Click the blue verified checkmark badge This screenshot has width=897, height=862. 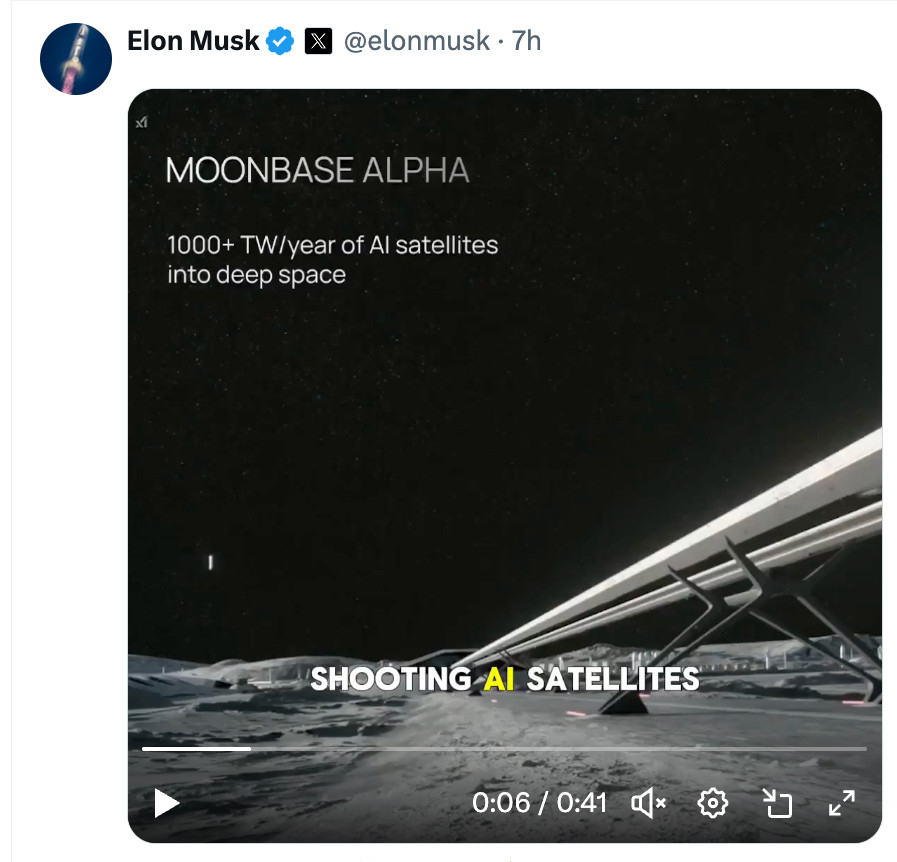[x=280, y=41]
